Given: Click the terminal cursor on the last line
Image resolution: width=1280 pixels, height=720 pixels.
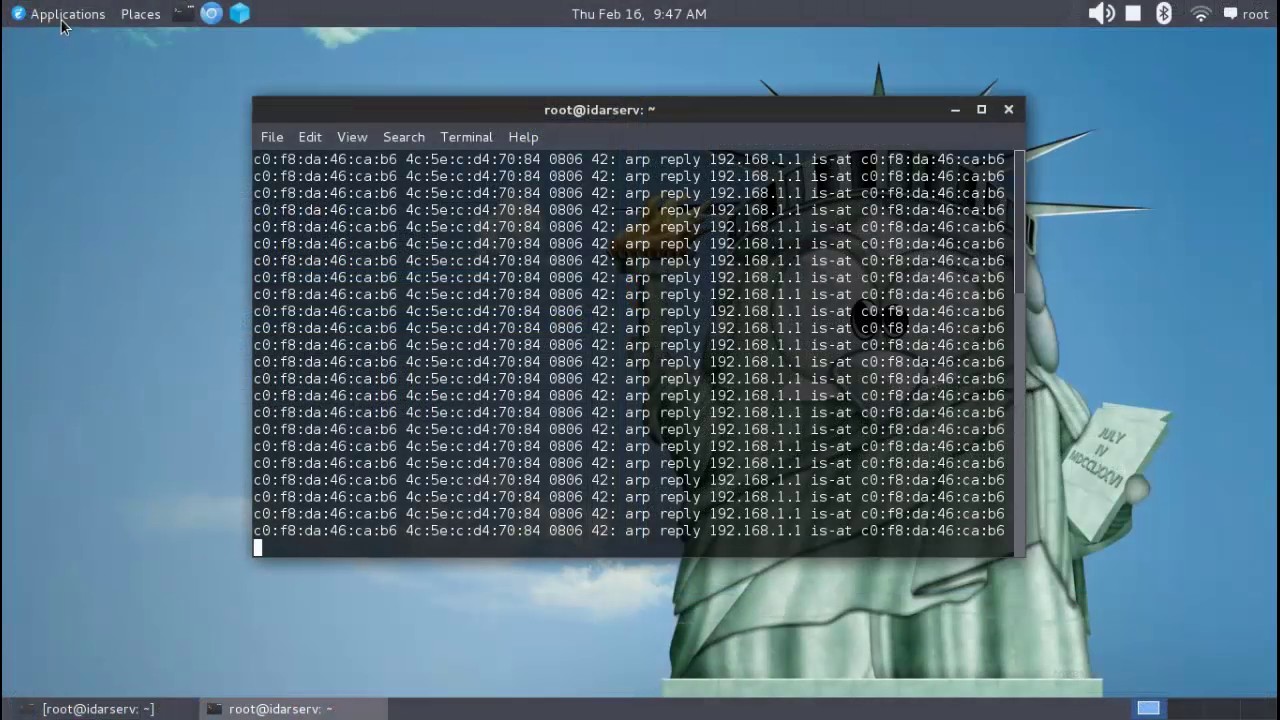Looking at the screenshot, I should coord(258,547).
